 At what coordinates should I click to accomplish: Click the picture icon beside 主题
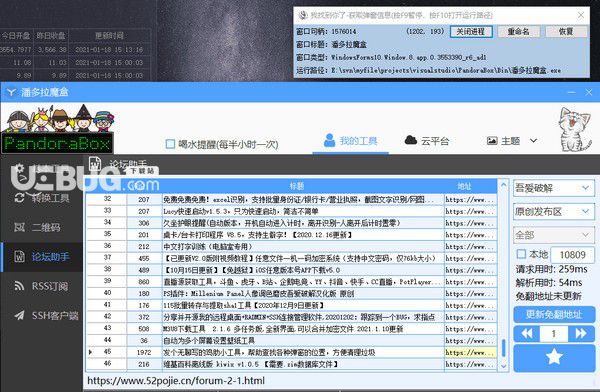click(x=492, y=141)
